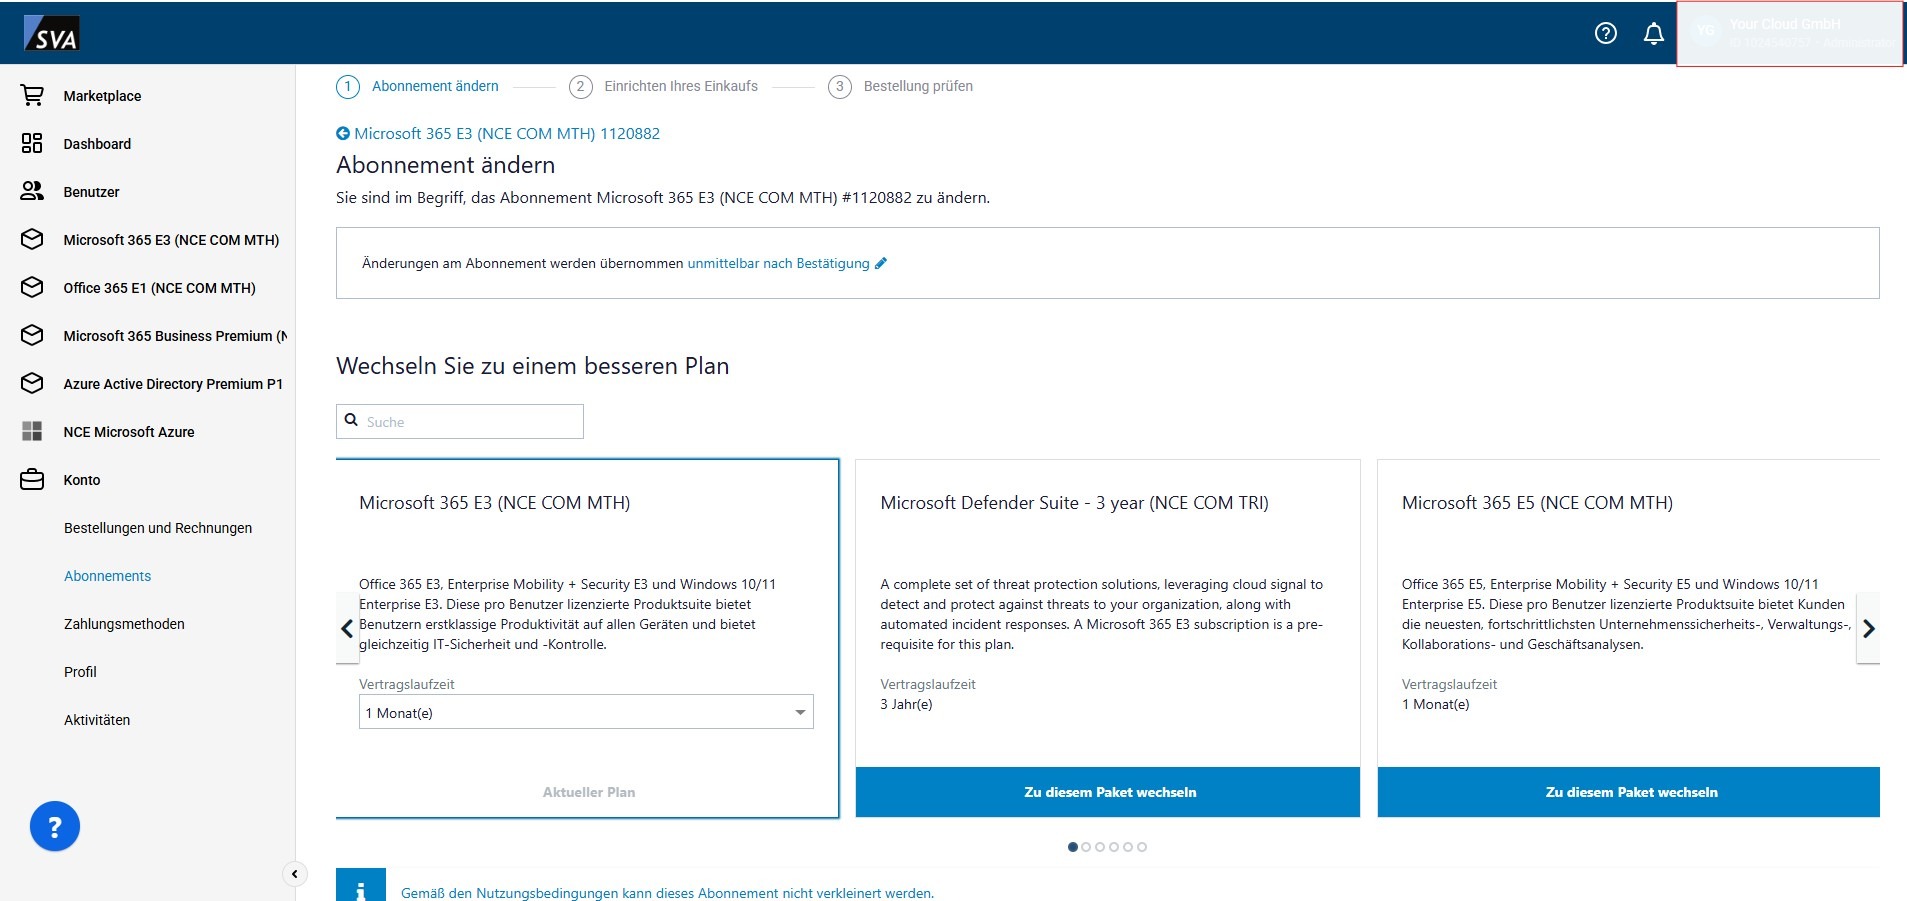The width and height of the screenshot is (1907, 901).
Task: Click the pencil edit icon after 'unmittelbar nach Bestätigung'
Action: 881,263
